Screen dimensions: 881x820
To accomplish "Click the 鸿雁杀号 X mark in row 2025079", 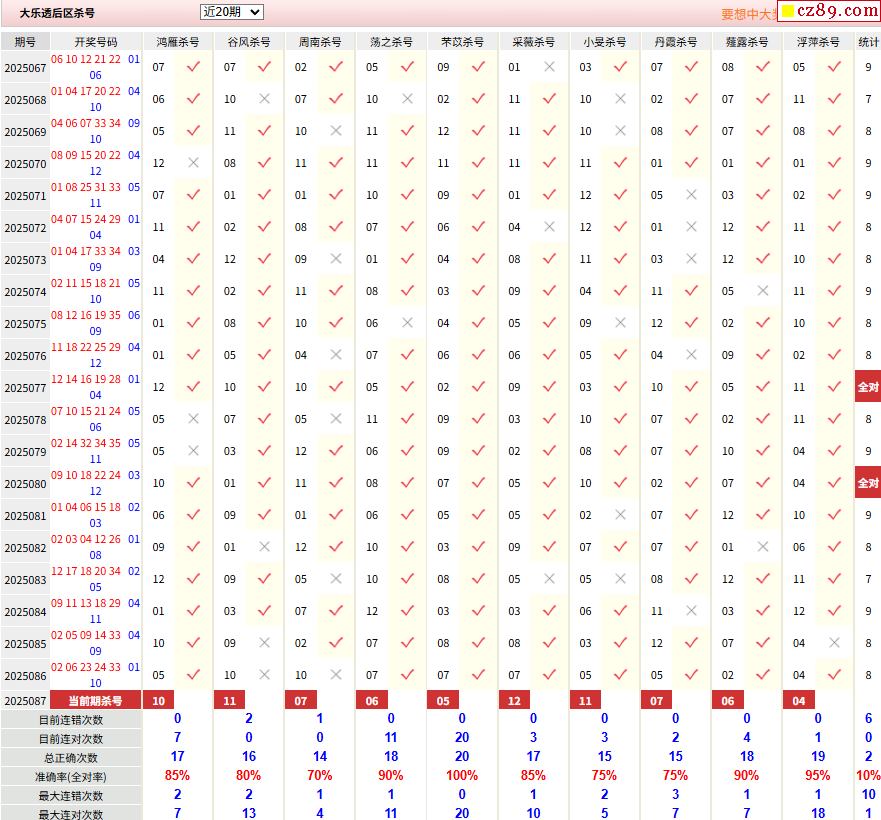I will tap(193, 451).
